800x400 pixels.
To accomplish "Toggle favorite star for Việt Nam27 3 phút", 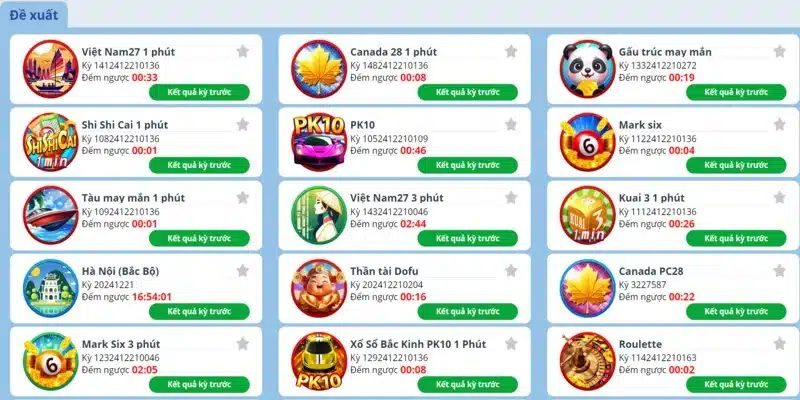I will coord(511,197).
